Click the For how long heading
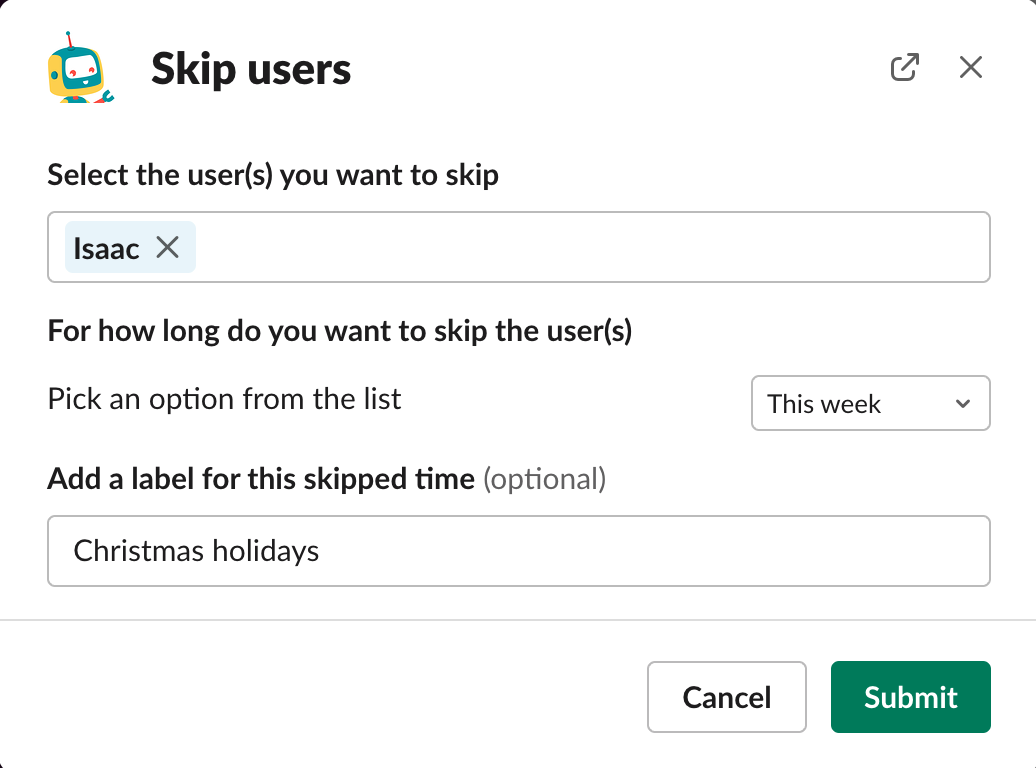 pos(340,331)
